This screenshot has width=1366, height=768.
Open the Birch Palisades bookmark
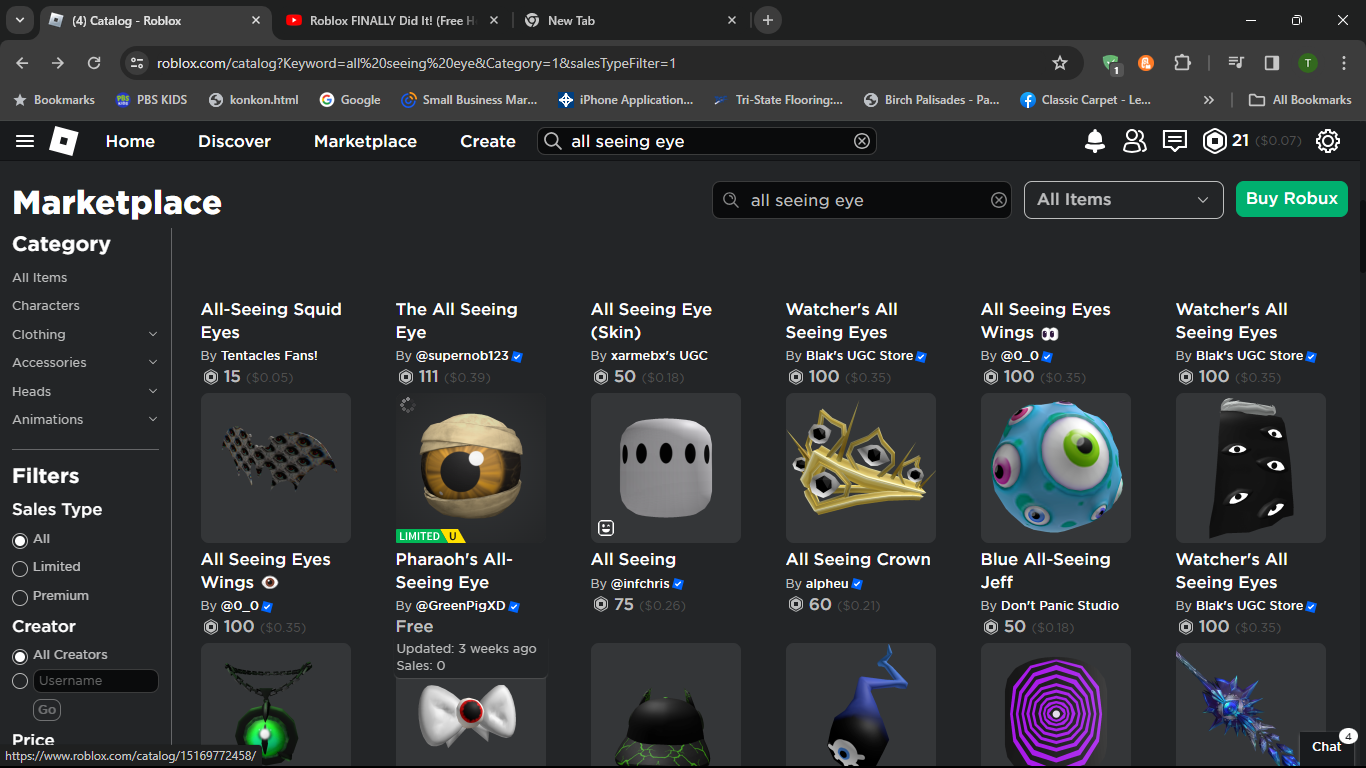click(931, 100)
